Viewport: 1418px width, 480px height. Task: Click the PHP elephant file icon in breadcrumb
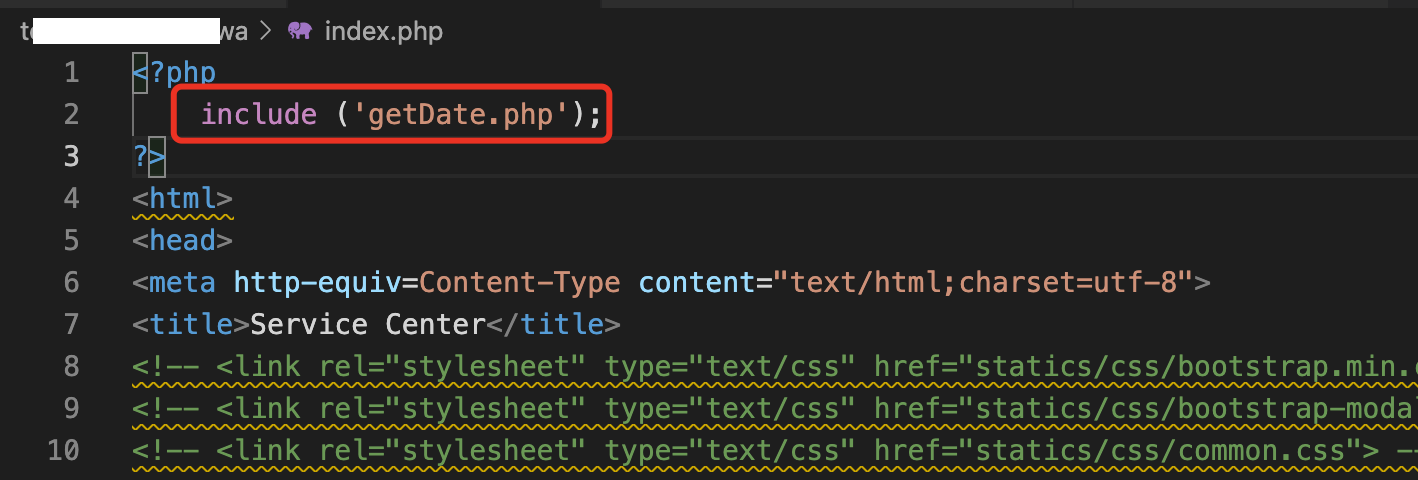(299, 31)
